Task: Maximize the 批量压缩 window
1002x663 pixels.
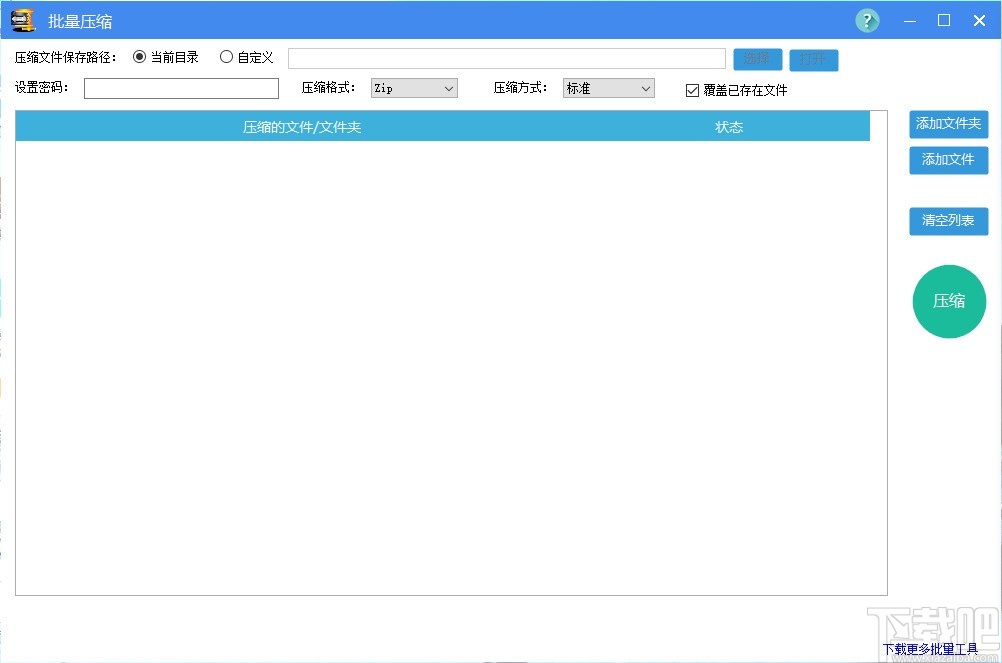Action: click(943, 20)
